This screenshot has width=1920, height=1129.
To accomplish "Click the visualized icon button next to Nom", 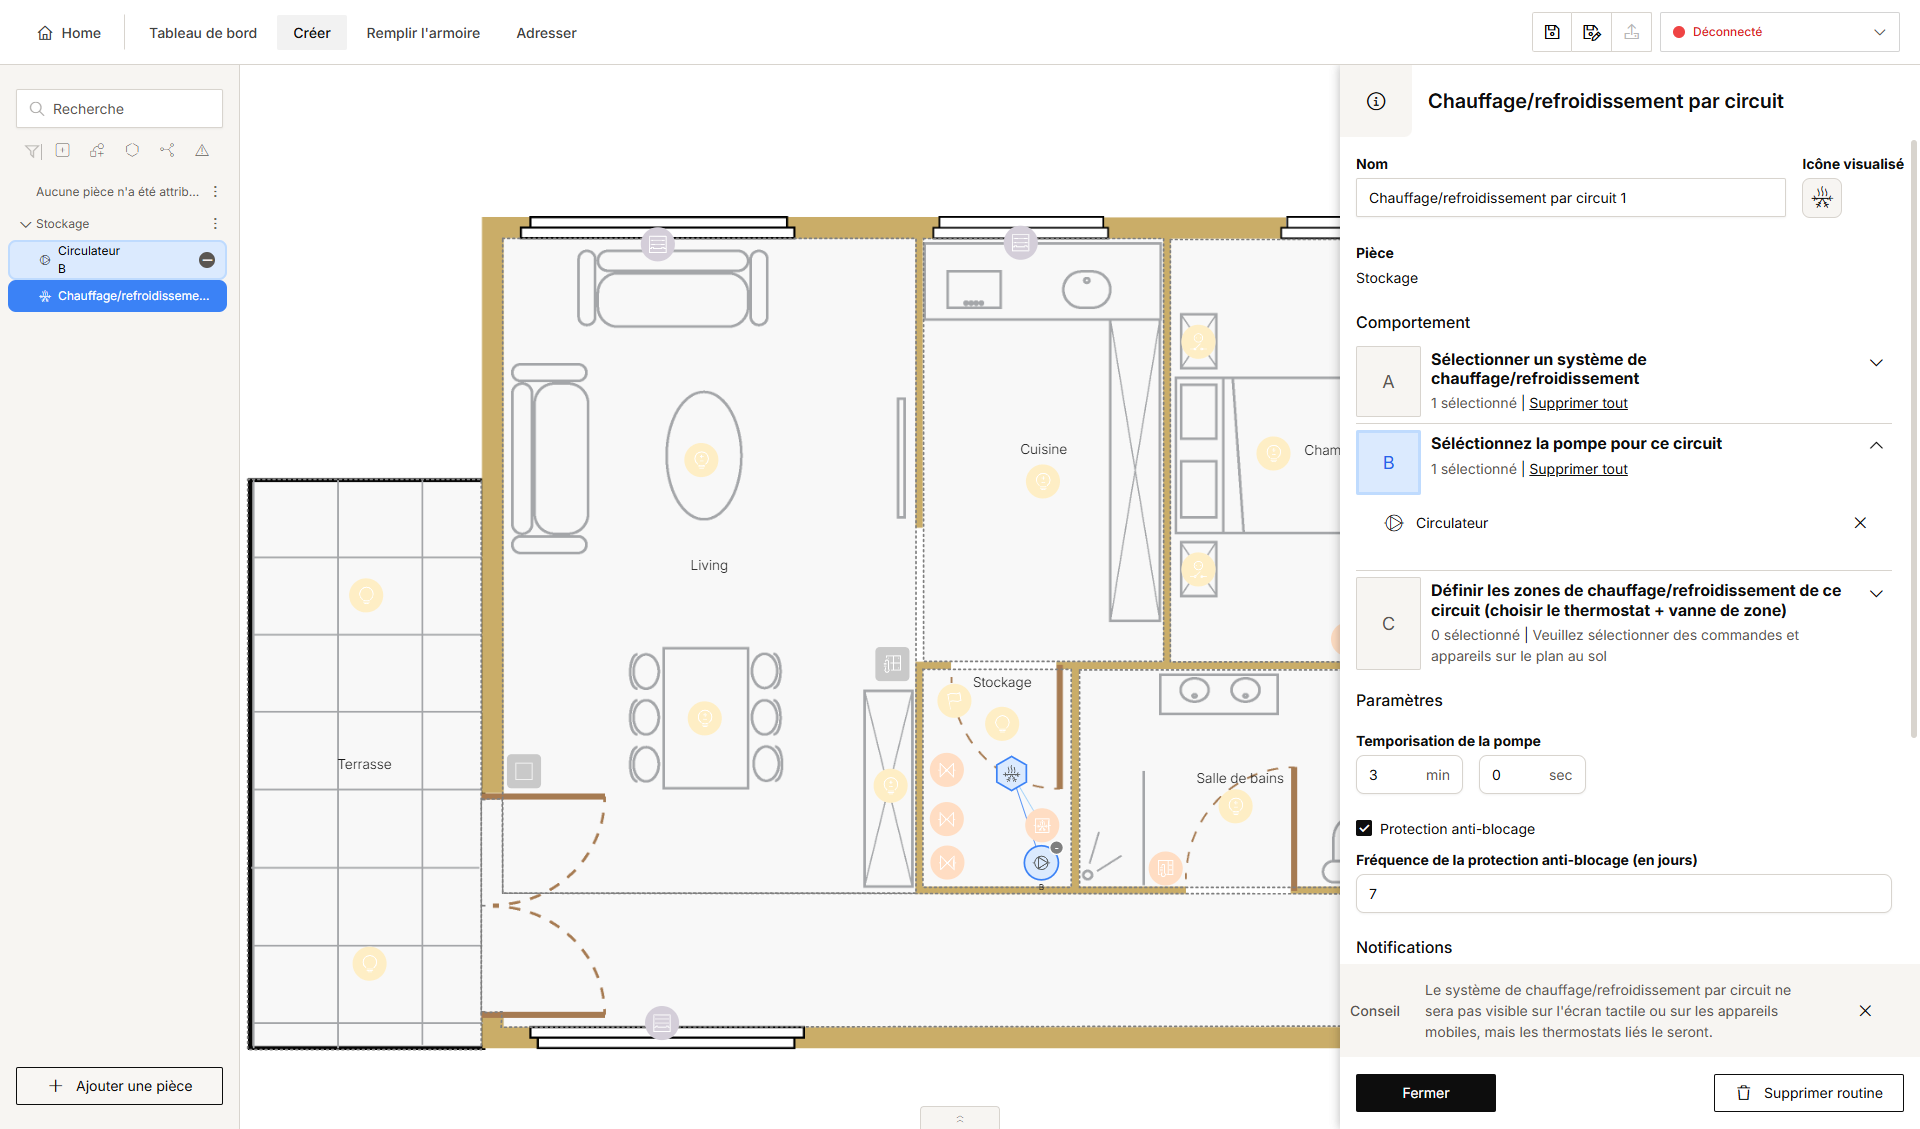I will [1822, 198].
